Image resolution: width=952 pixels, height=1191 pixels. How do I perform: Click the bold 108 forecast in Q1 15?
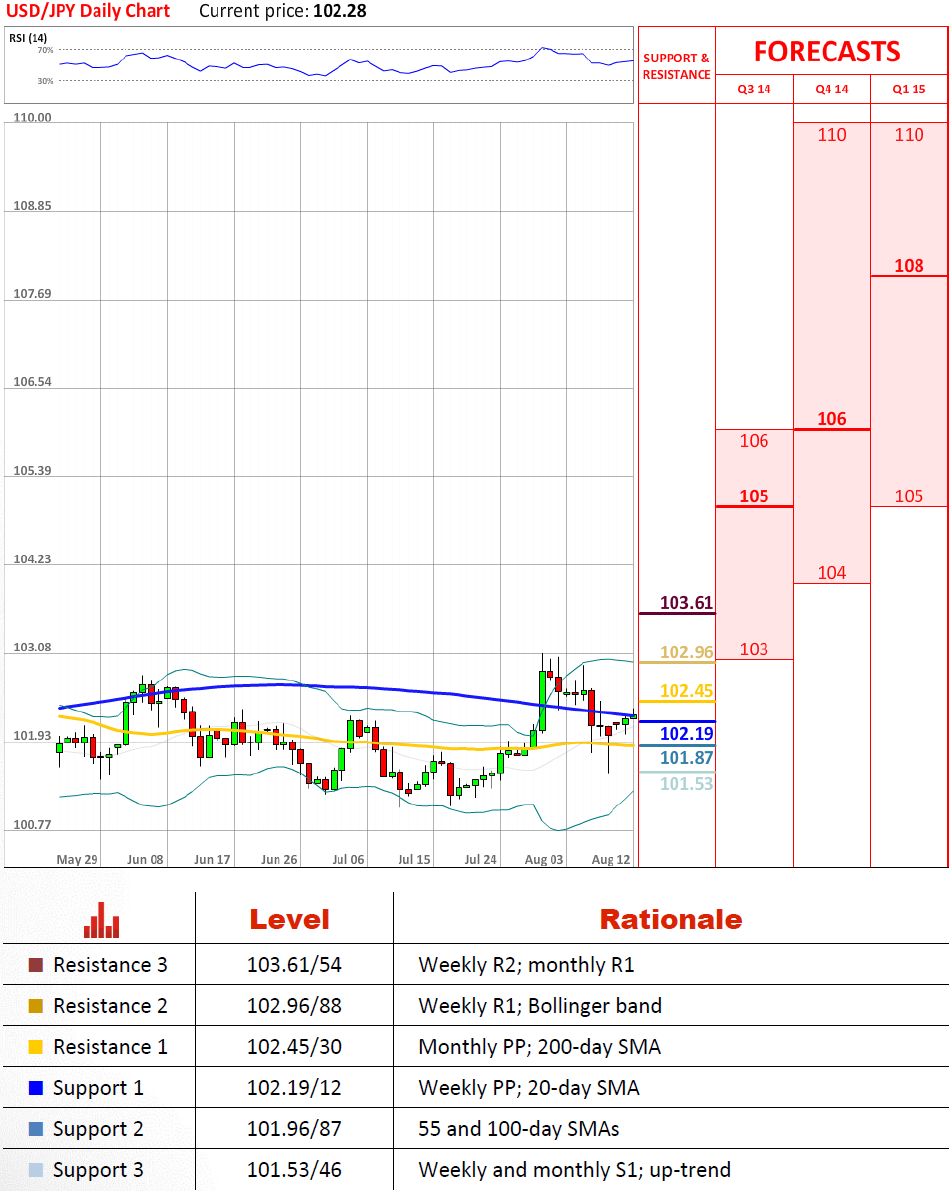(x=909, y=266)
